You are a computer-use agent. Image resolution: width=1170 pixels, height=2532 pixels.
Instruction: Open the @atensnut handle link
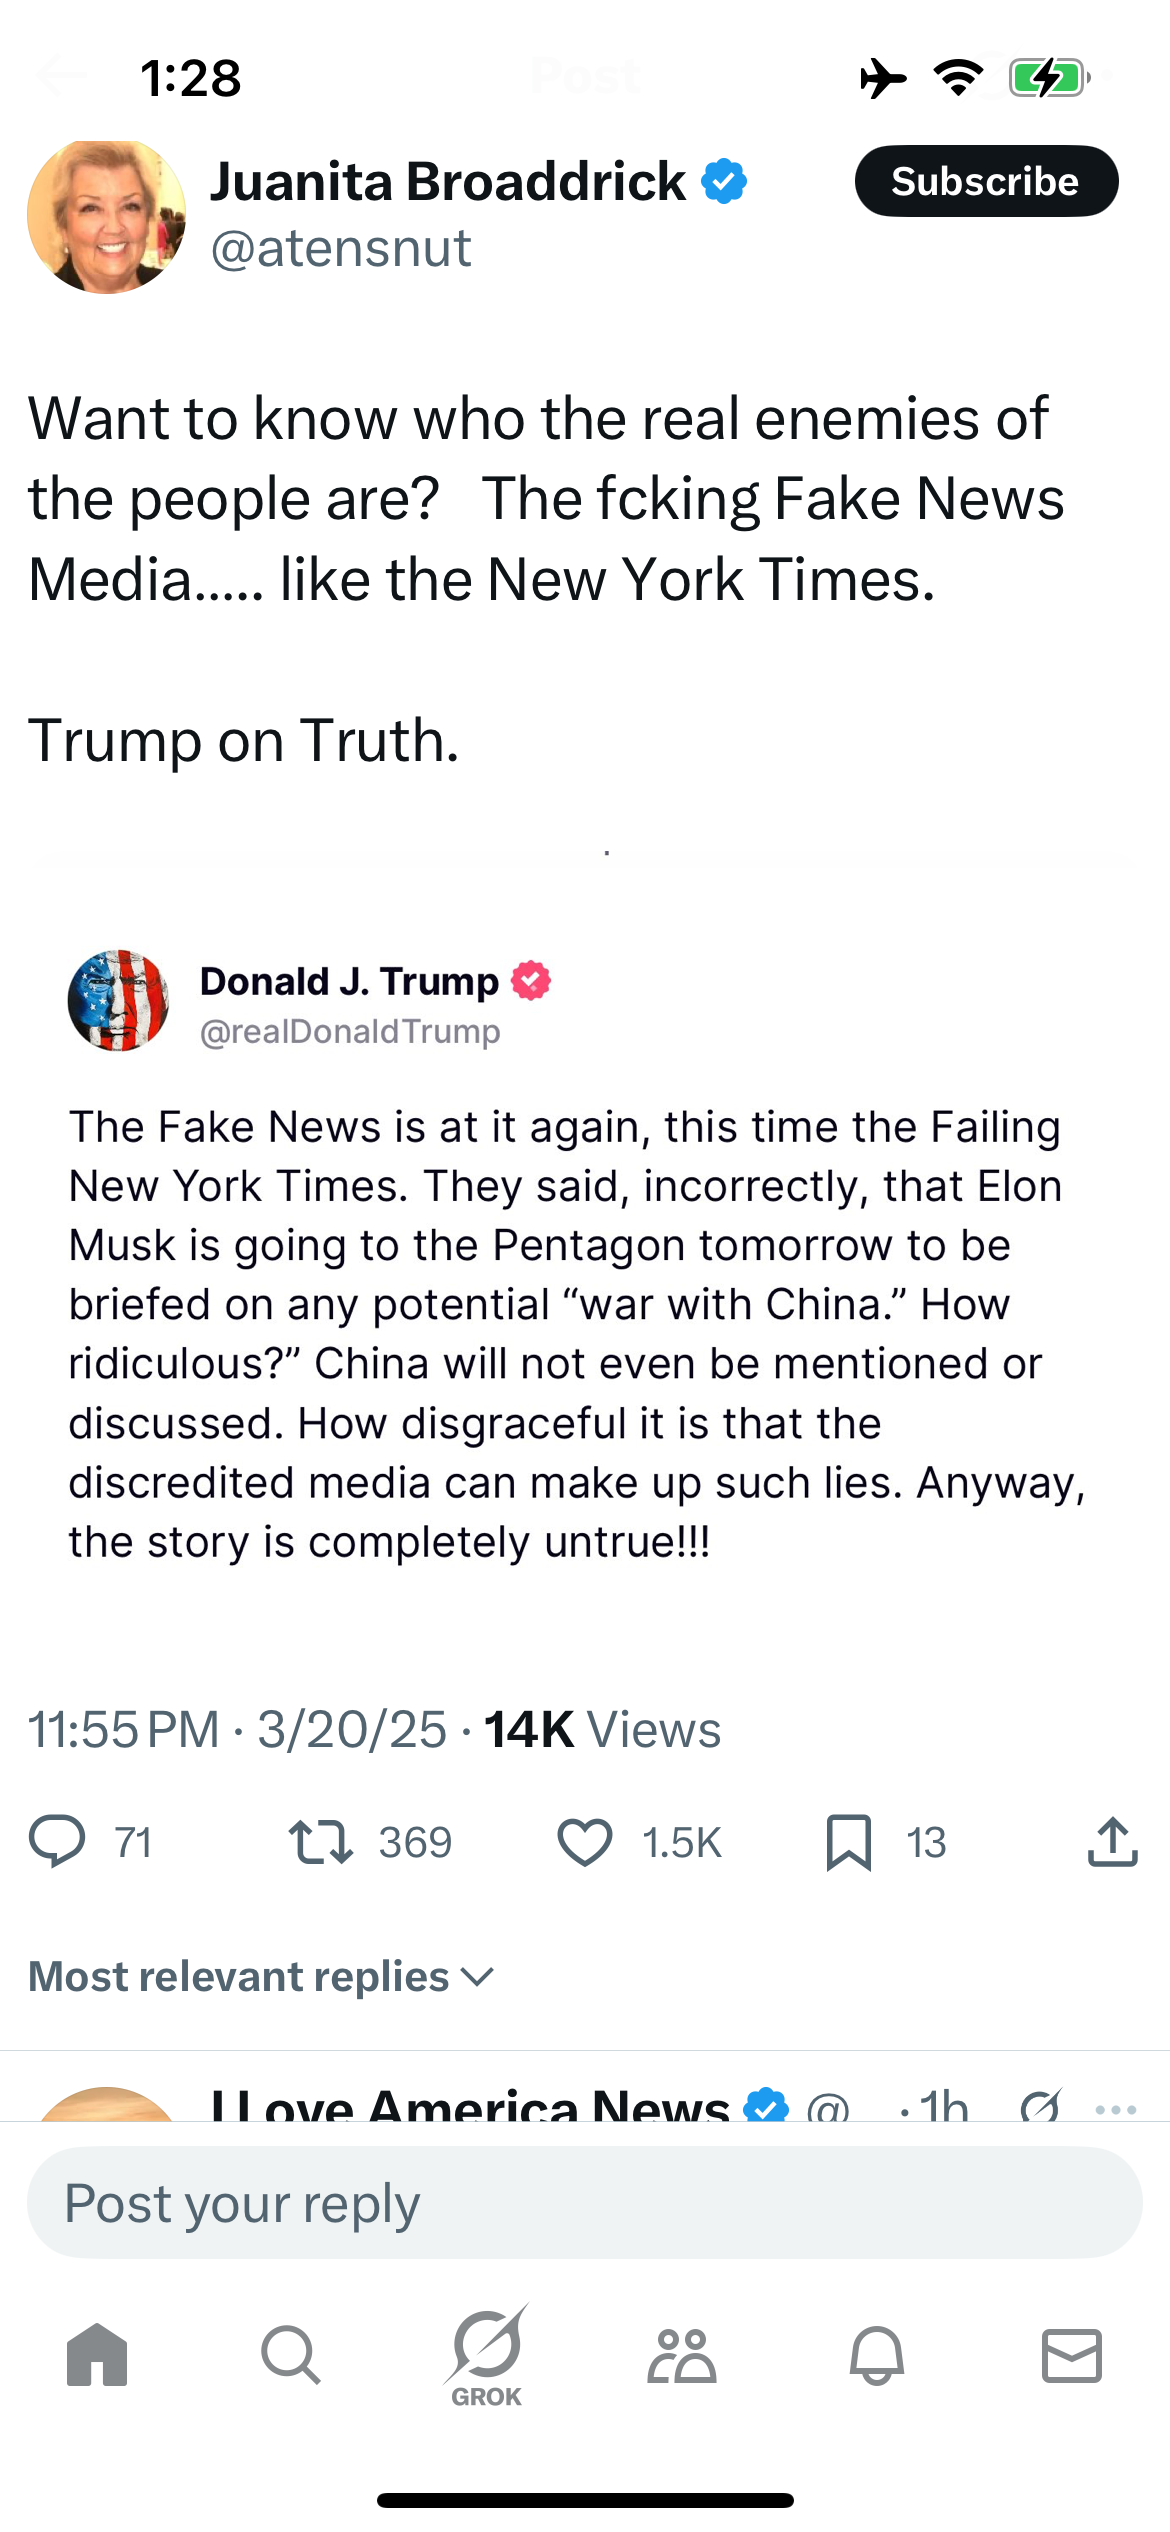(x=341, y=248)
